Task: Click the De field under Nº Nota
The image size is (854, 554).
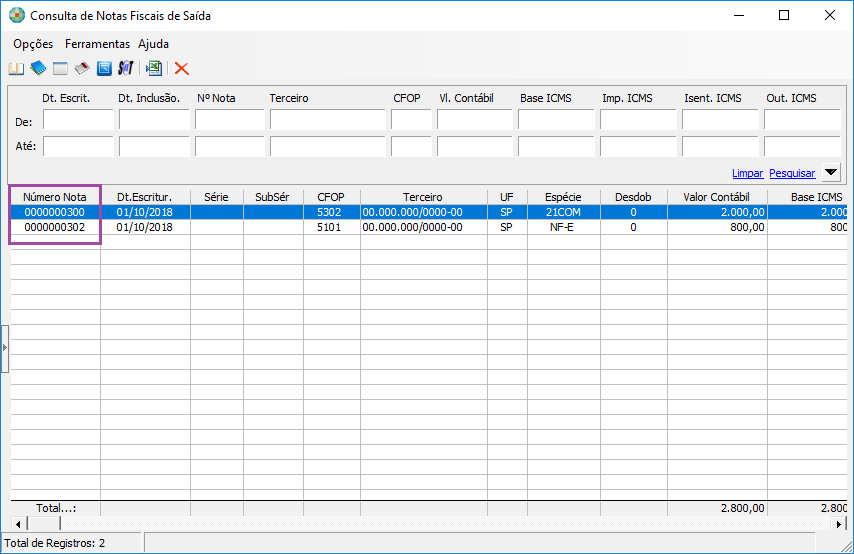Action: point(229,121)
